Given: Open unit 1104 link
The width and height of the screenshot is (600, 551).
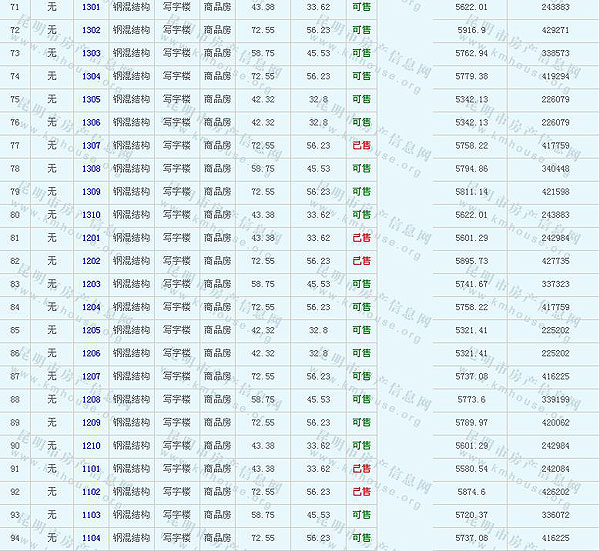Looking at the screenshot, I should [x=91, y=537].
